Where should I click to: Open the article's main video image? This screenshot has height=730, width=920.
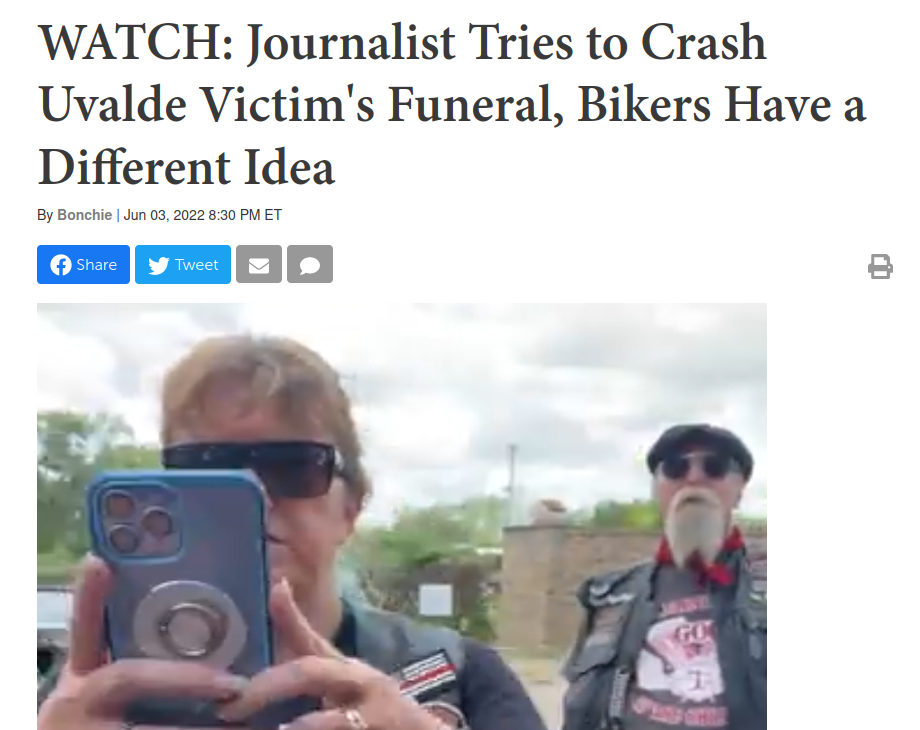[402, 516]
